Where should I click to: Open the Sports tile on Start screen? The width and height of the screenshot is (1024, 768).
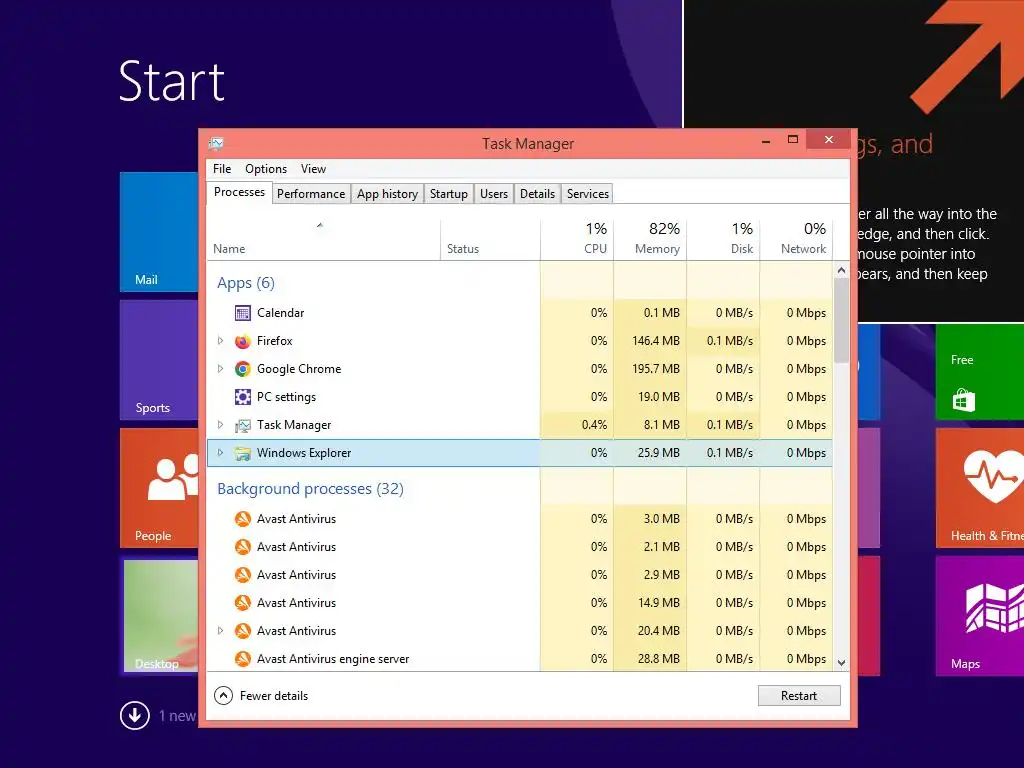(x=159, y=360)
